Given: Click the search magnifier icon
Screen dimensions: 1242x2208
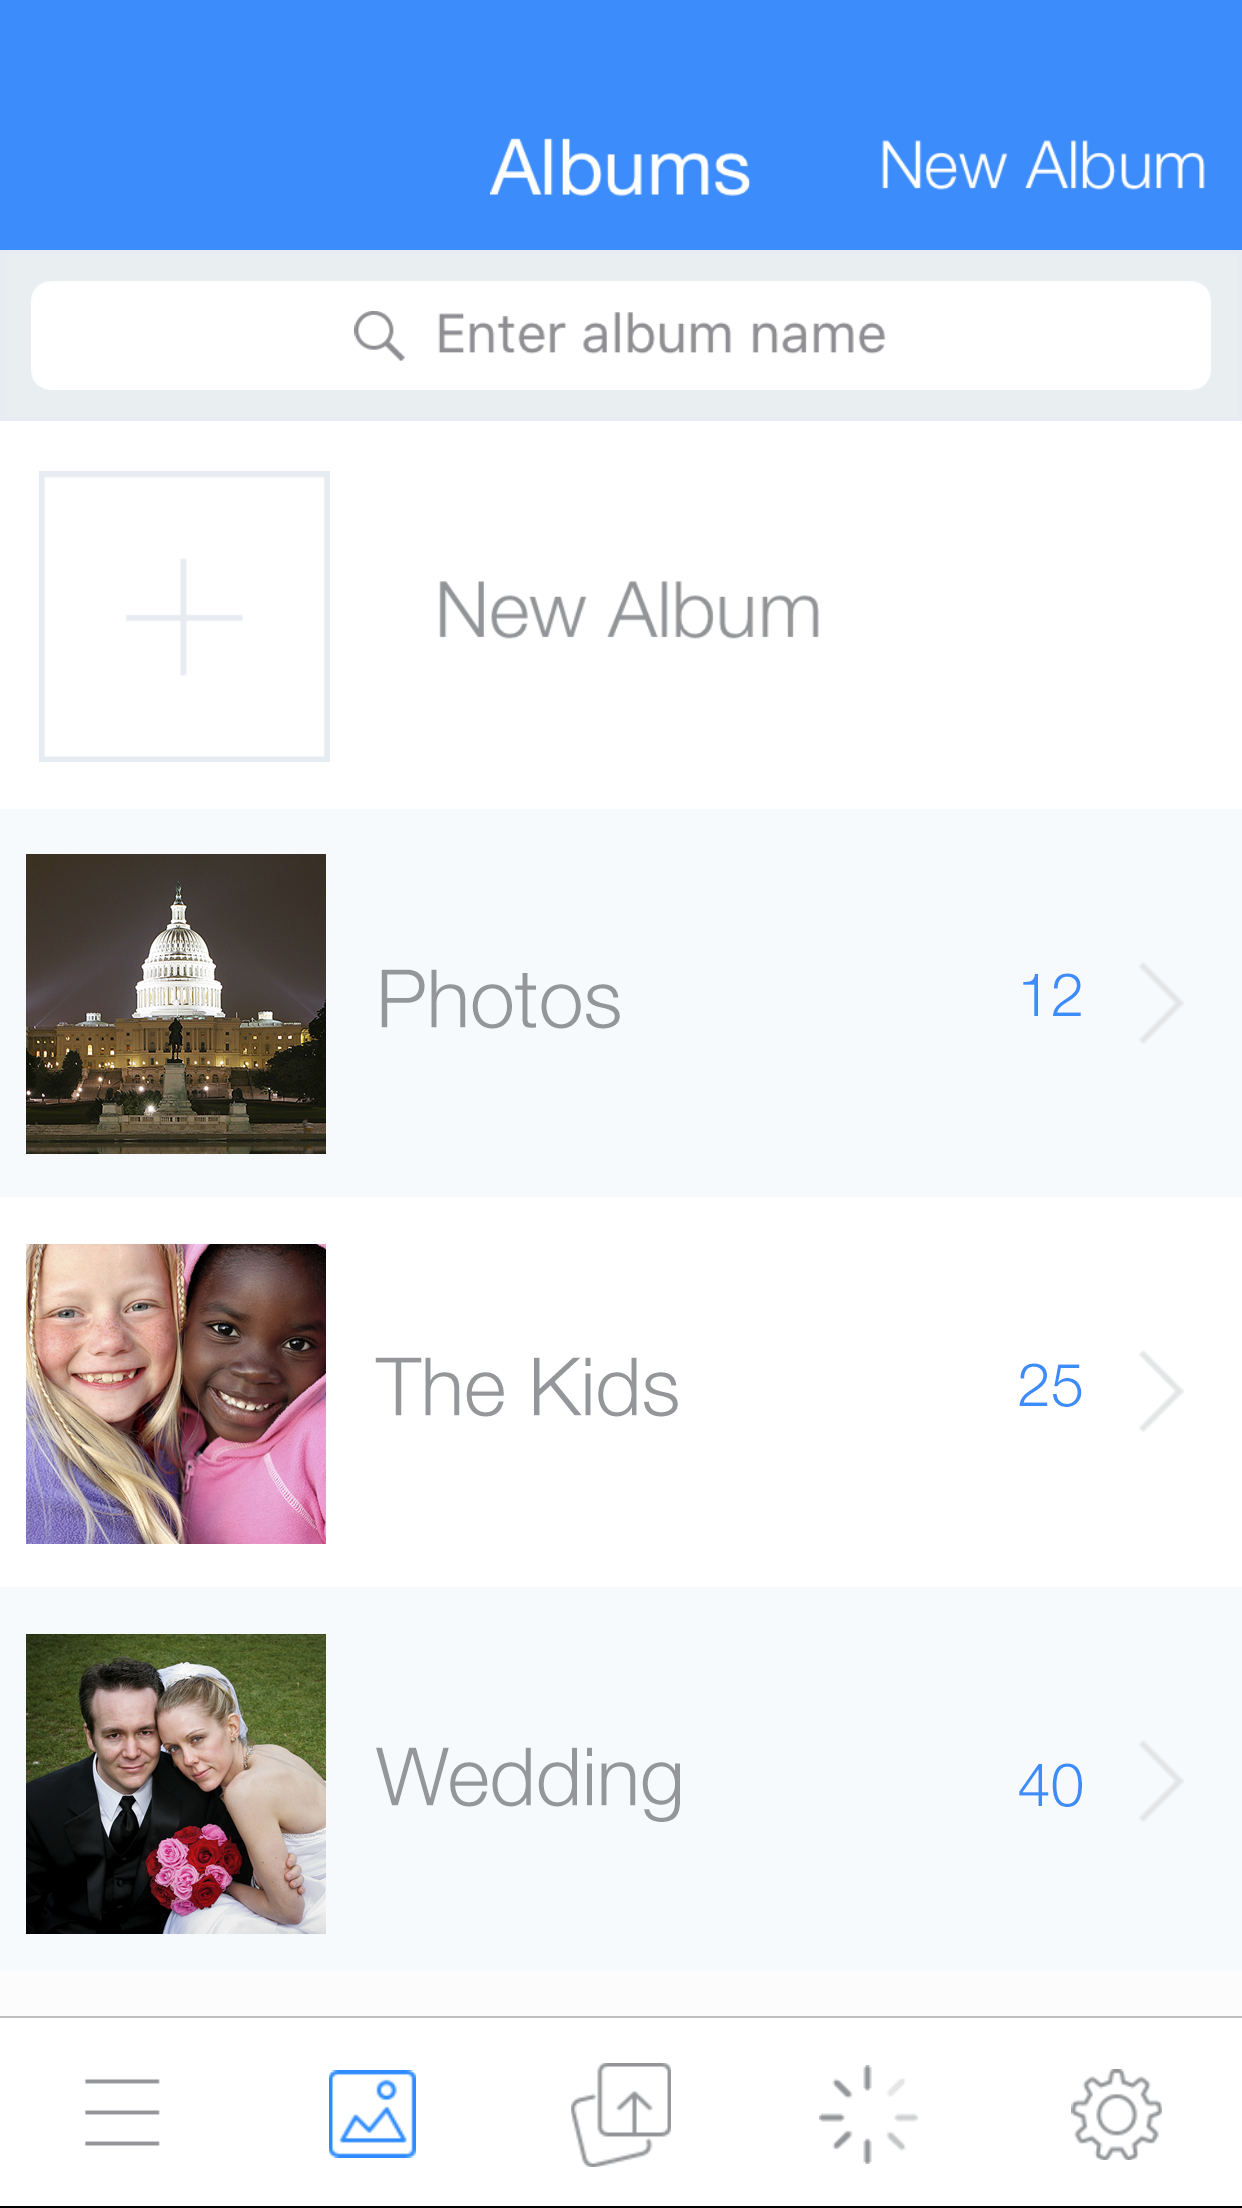Looking at the screenshot, I should coord(379,335).
